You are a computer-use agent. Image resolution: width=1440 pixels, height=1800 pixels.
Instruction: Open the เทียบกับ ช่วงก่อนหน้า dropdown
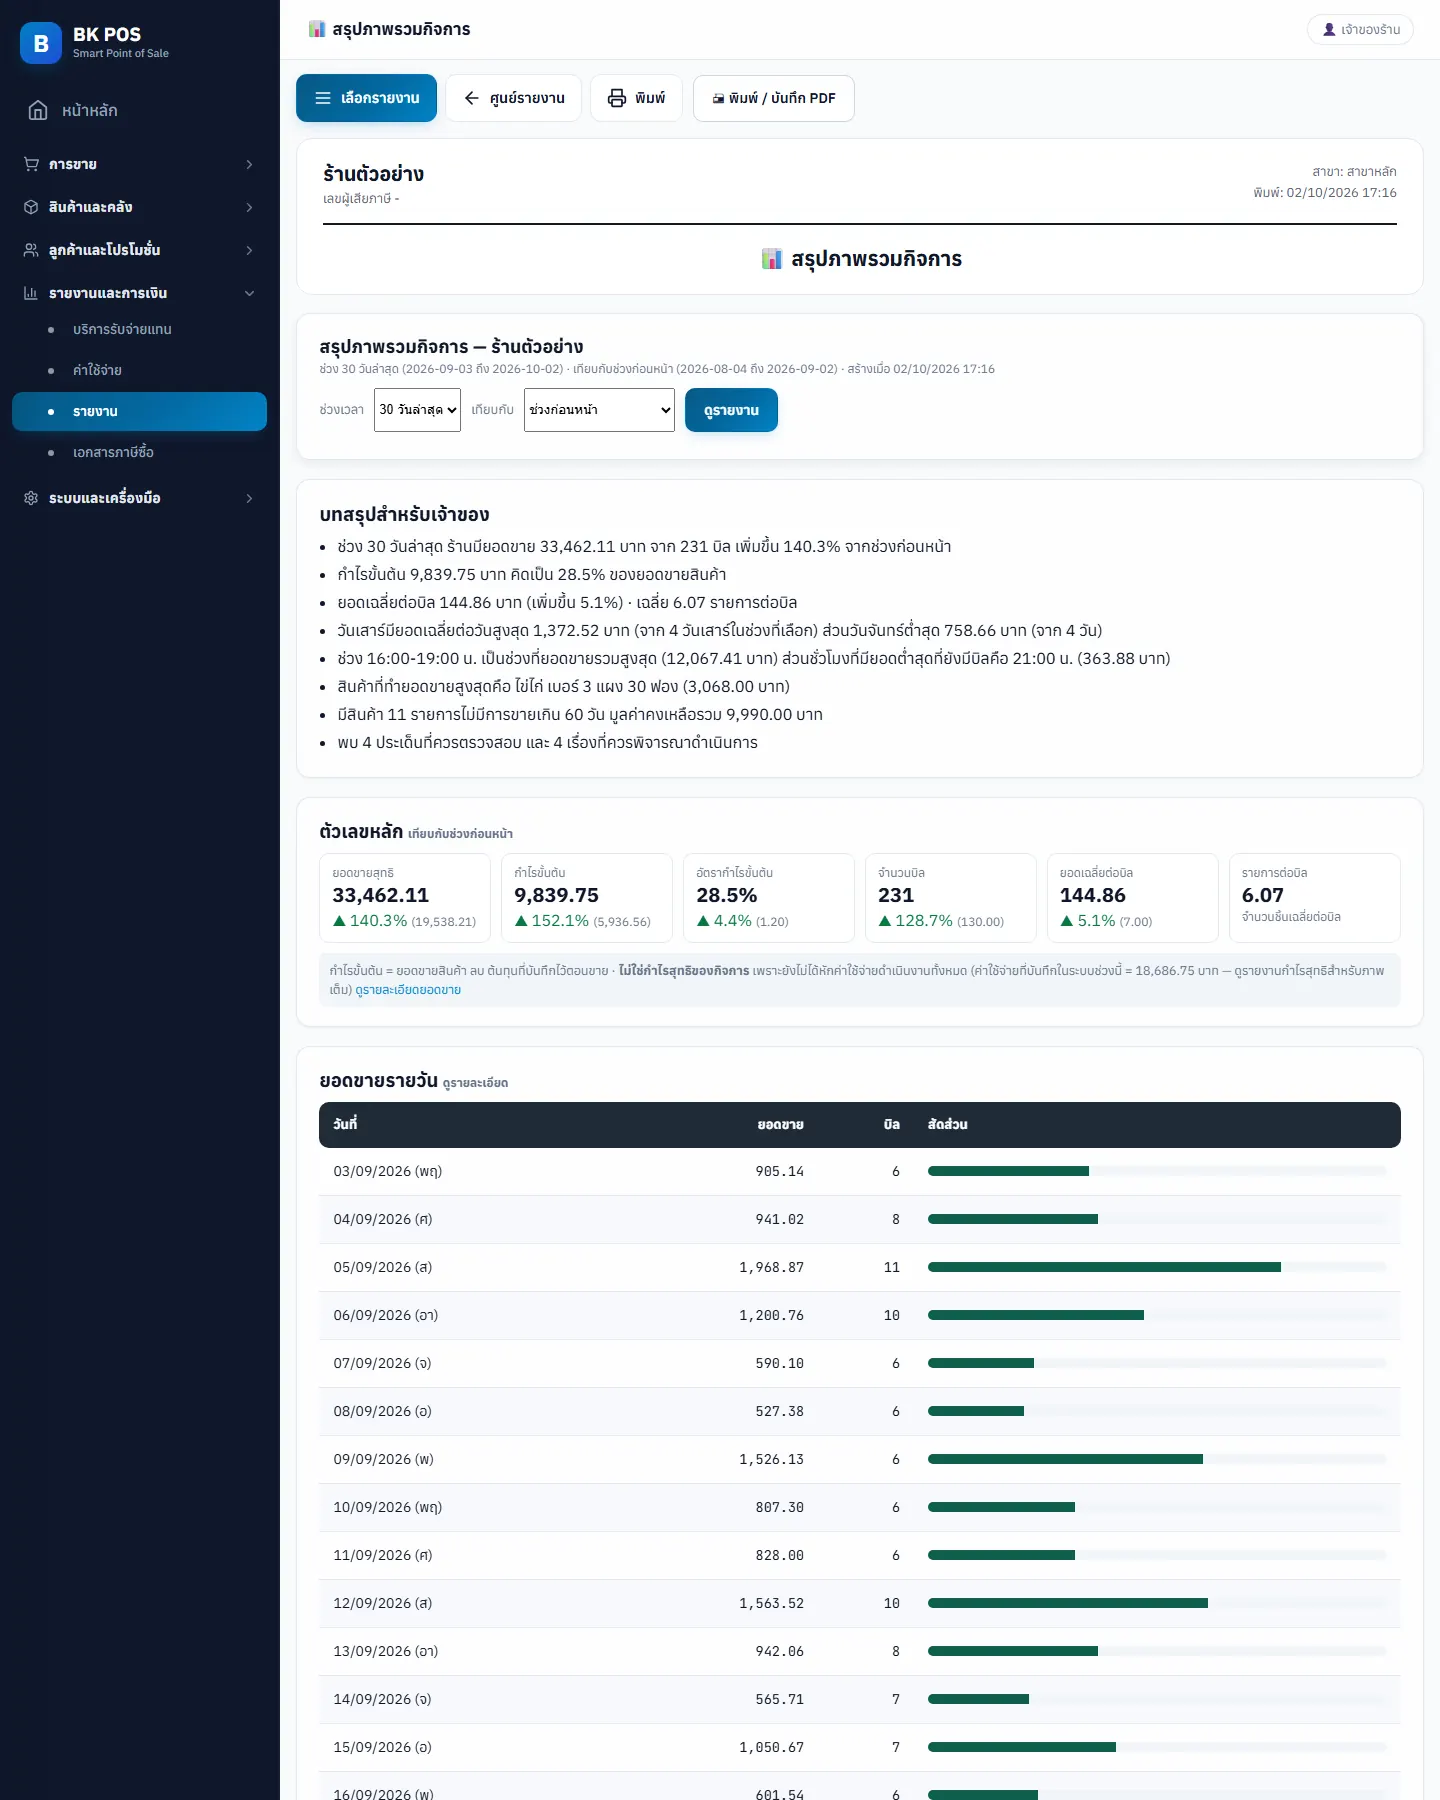click(x=599, y=410)
